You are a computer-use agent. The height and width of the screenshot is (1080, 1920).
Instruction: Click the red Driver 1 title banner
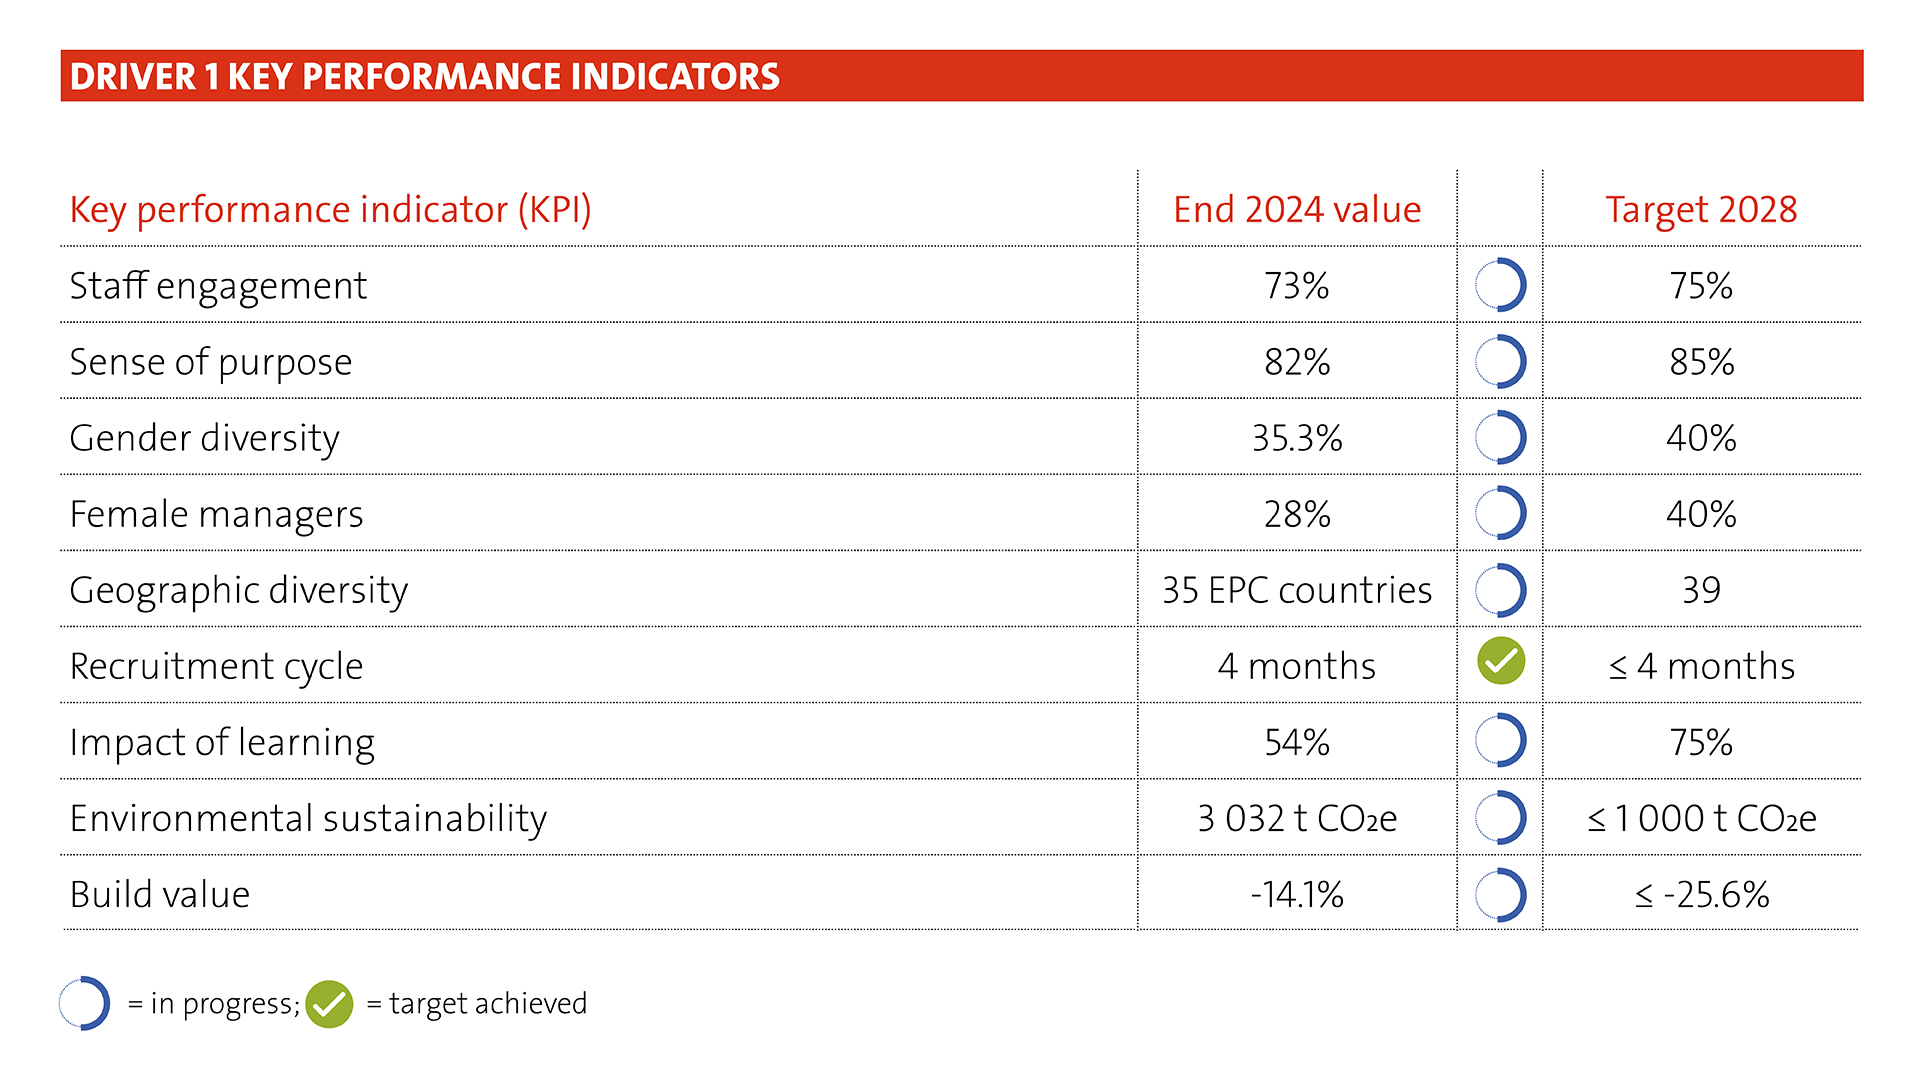coord(961,76)
